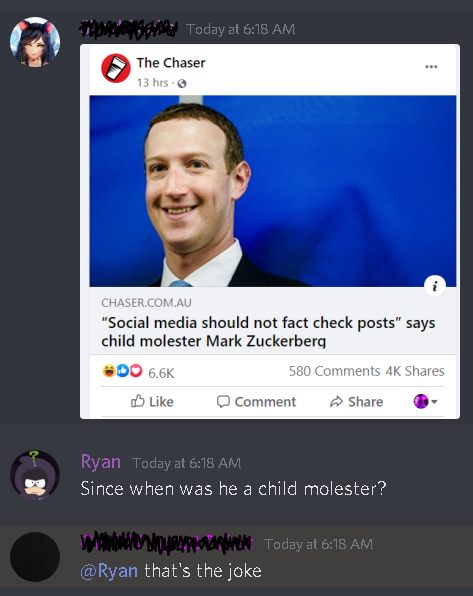The height and width of the screenshot is (596, 473).
Task: Open the 4K Shares link
Action: [415, 371]
